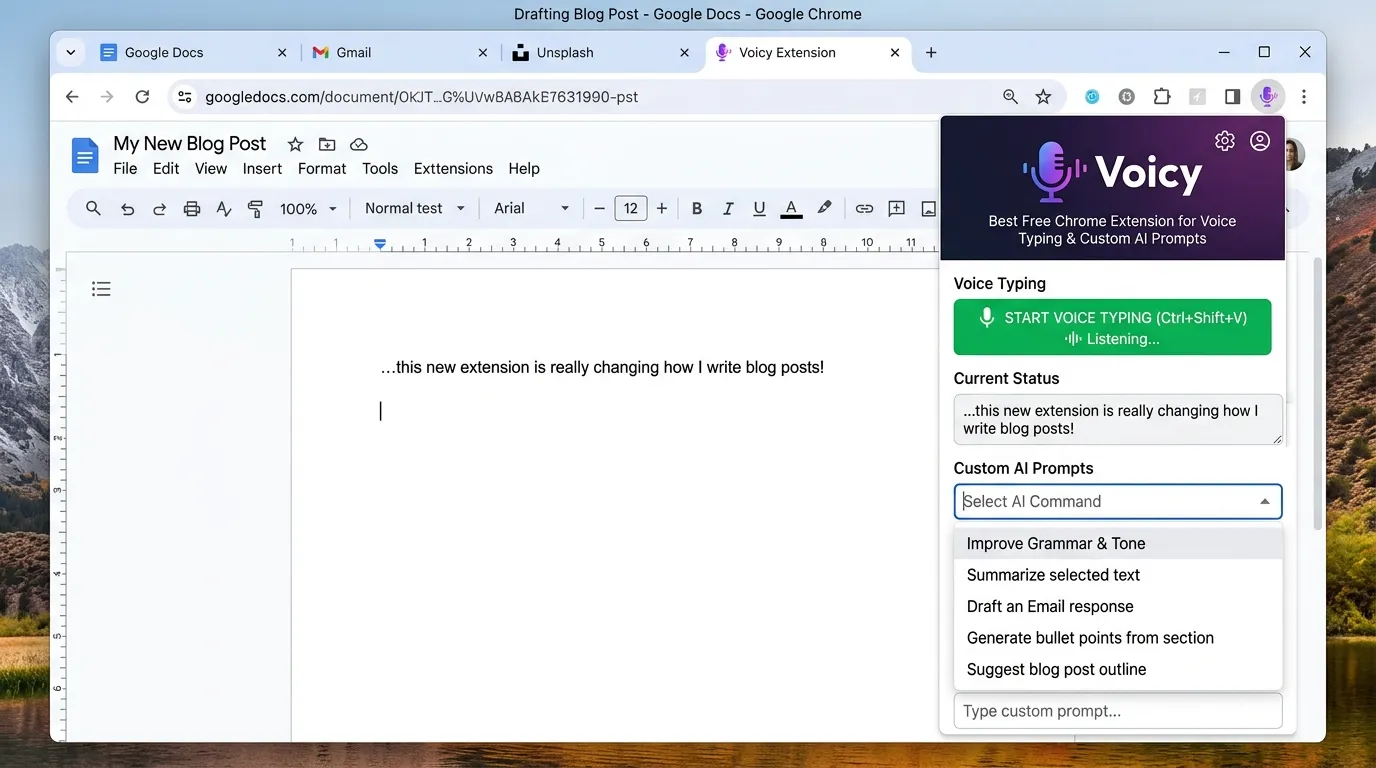Click the Voicy microphone extension icon
Viewport: 1376px width, 768px height.
[x=1267, y=97]
